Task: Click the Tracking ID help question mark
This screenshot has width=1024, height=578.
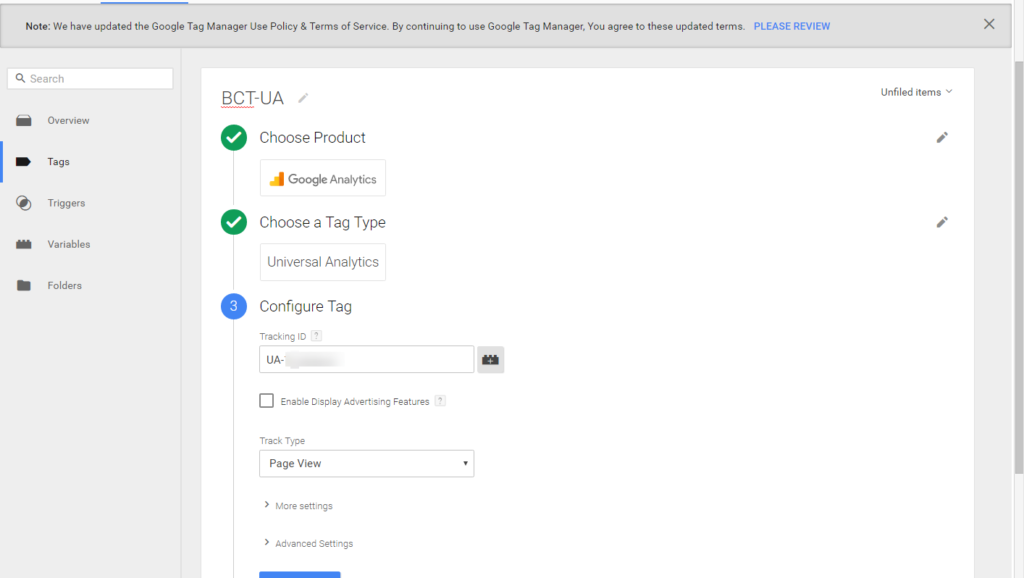Action: (x=318, y=335)
